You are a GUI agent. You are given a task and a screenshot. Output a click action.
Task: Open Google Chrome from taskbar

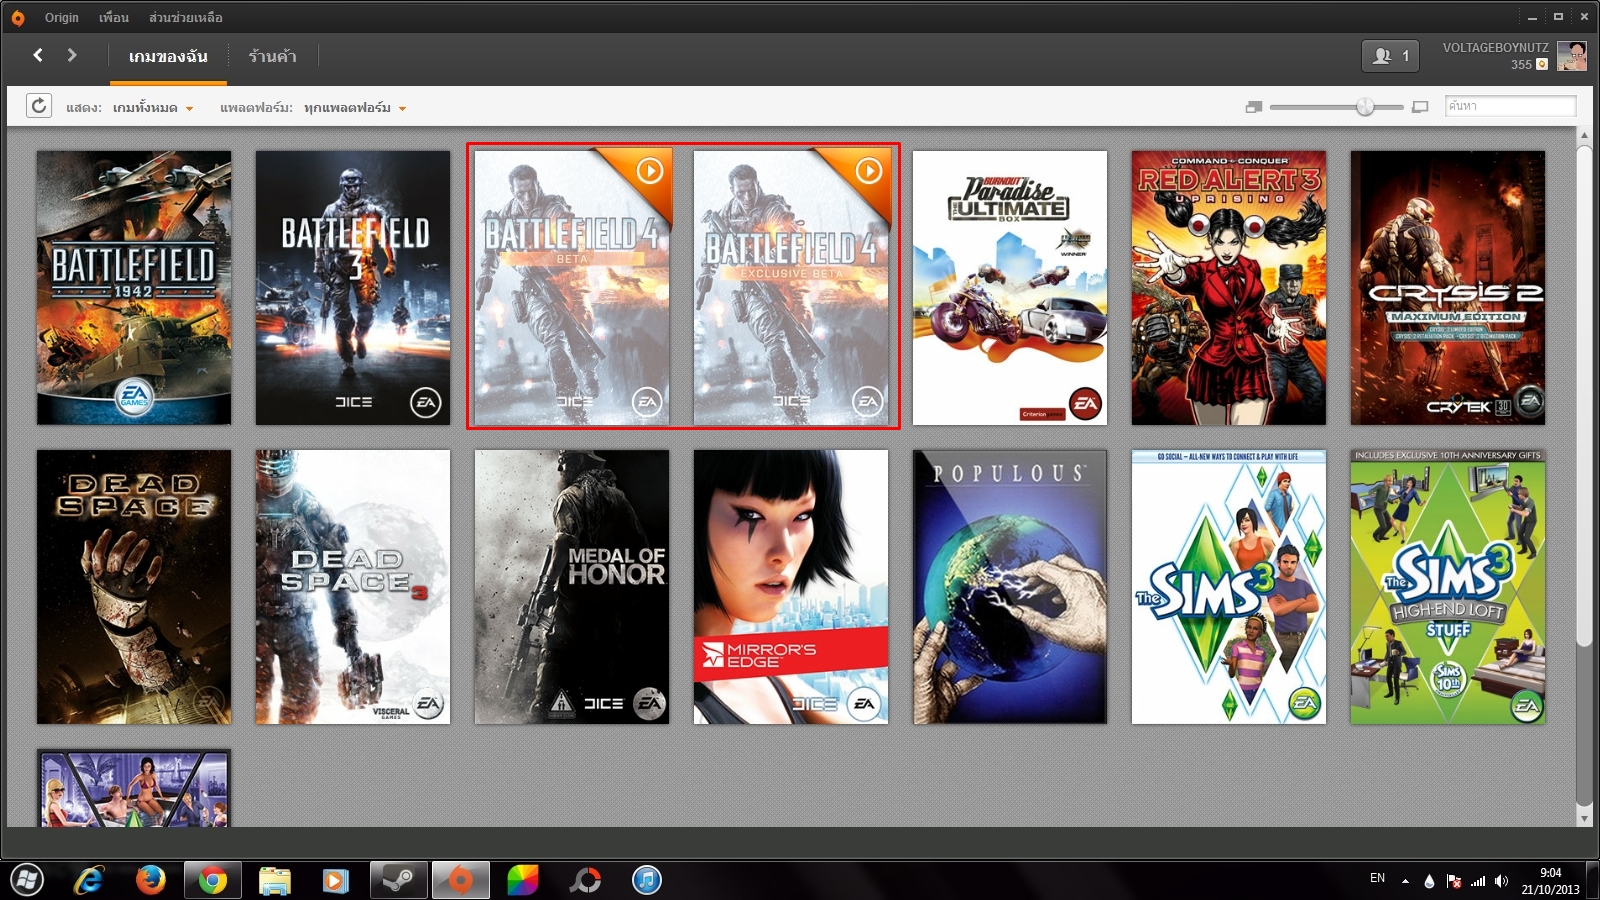pos(212,880)
